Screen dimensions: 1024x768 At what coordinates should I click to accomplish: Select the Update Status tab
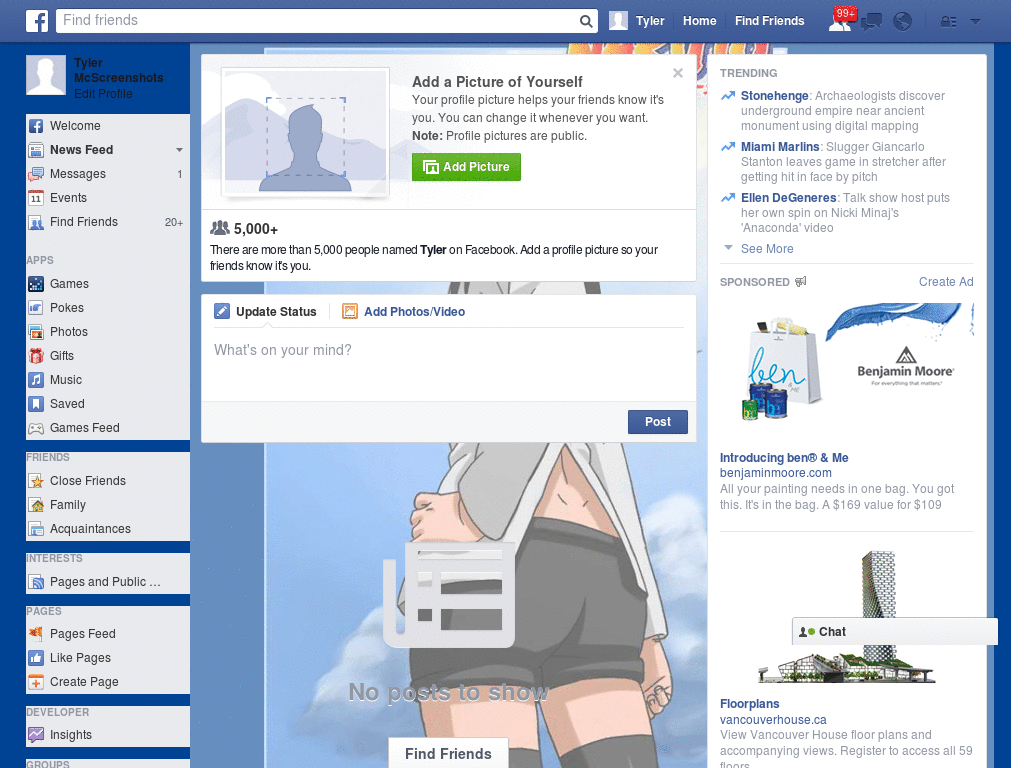pyautogui.click(x=266, y=312)
